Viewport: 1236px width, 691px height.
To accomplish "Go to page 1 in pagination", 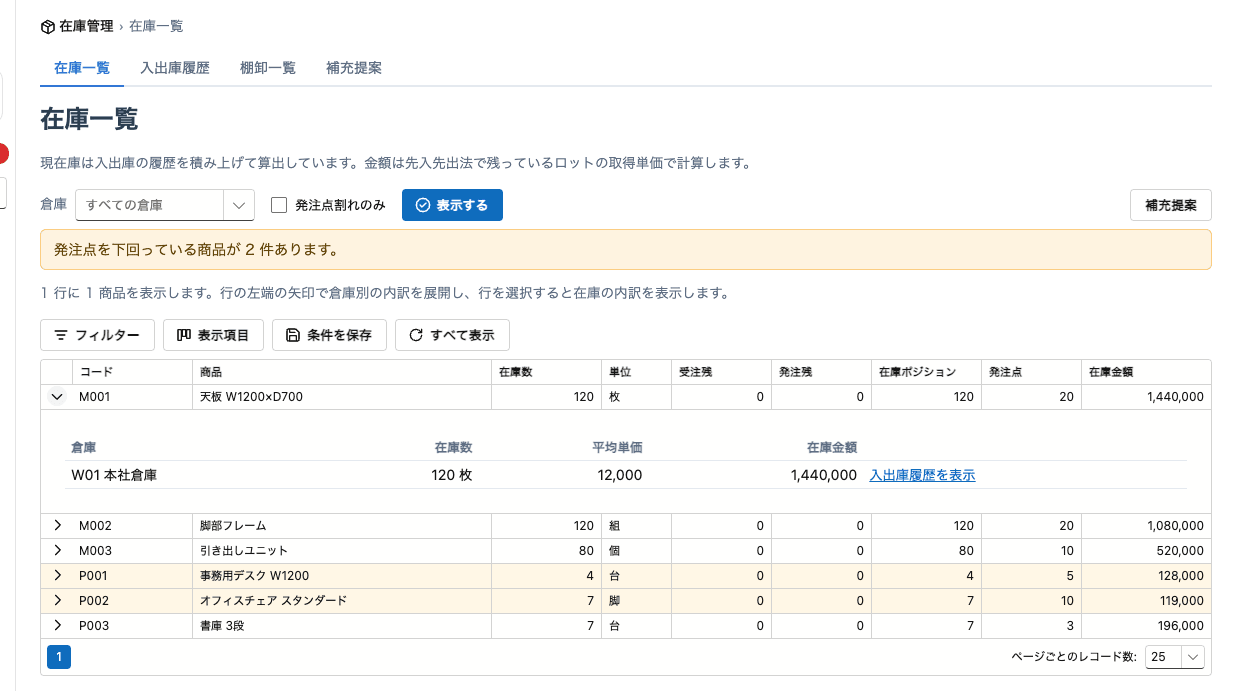I will 59,657.
